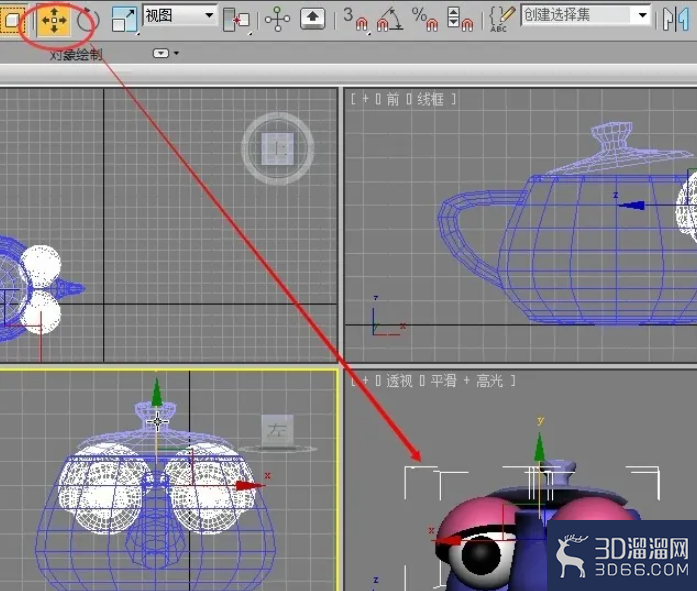Activate the Select and Move tool
The height and width of the screenshot is (591, 697).
tap(54, 20)
